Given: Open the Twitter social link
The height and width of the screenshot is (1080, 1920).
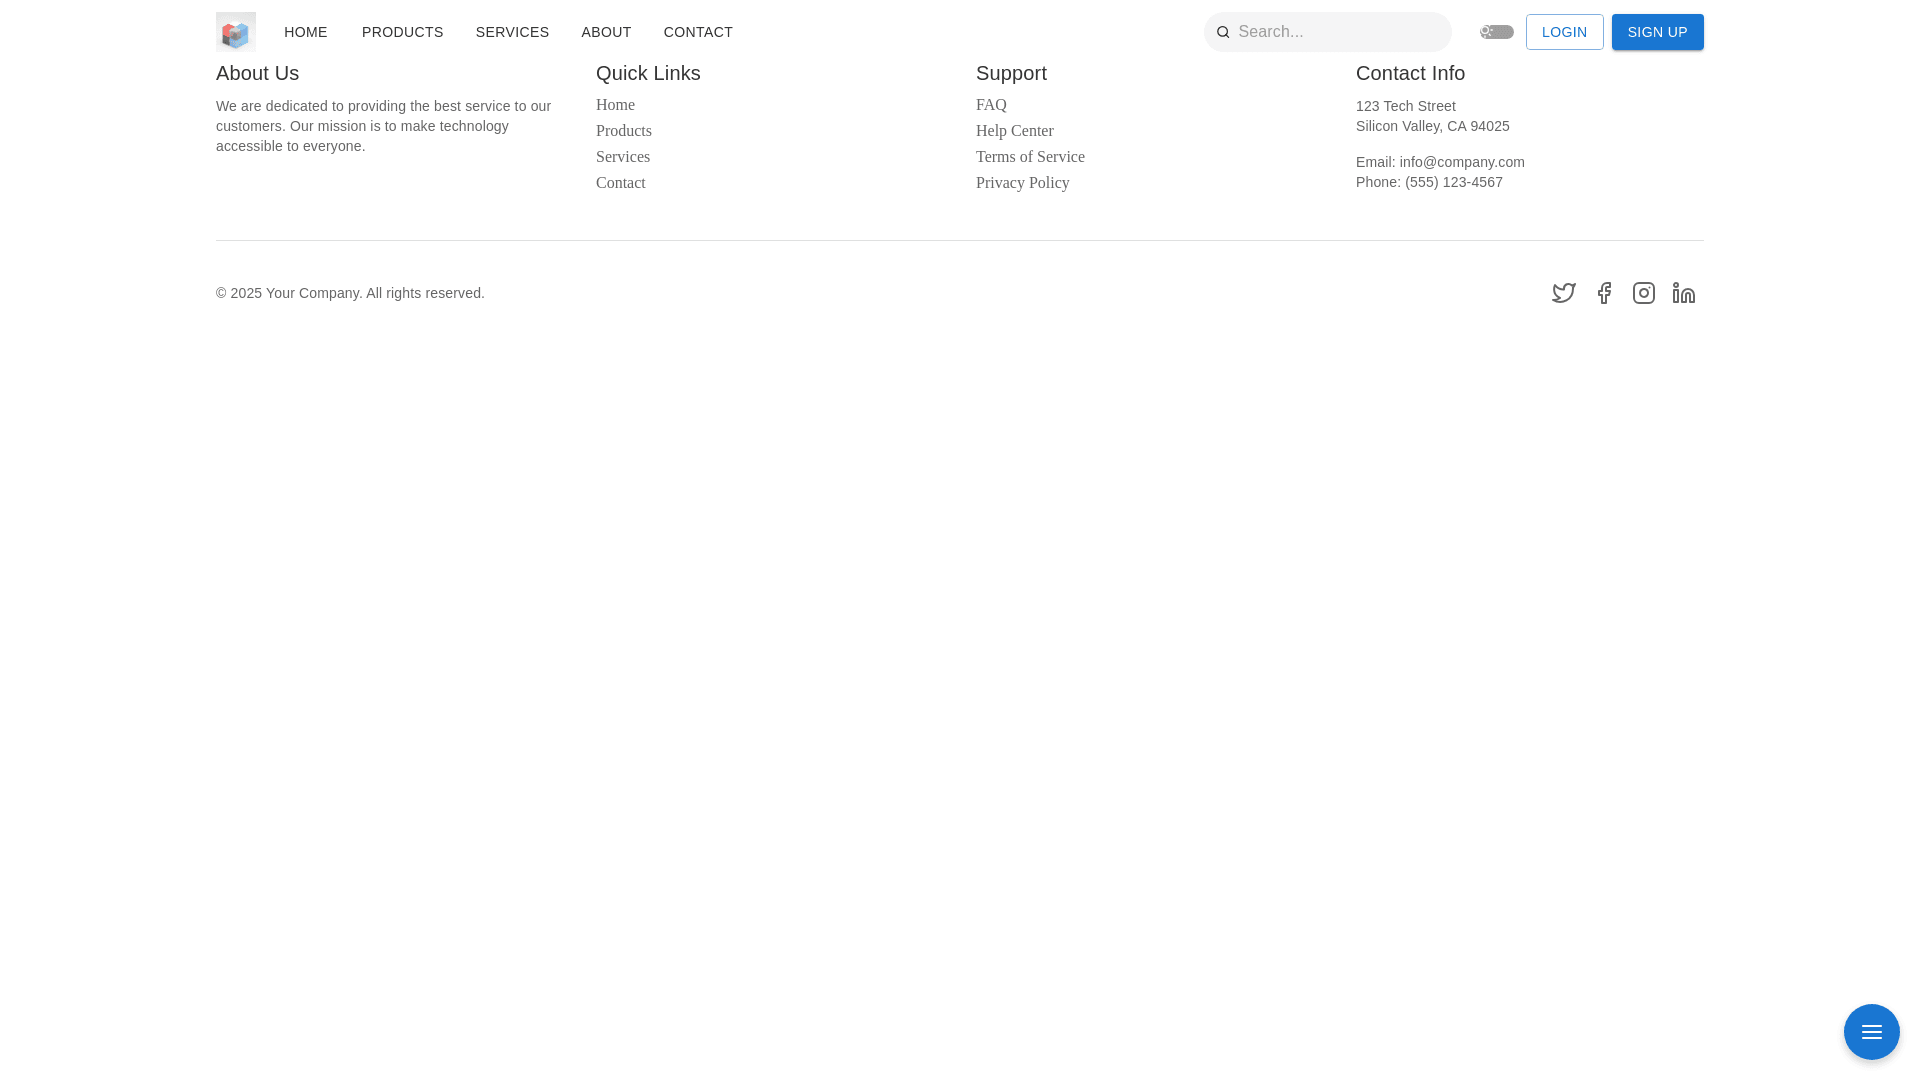Looking at the screenshot, I should tap(1564, 293).
